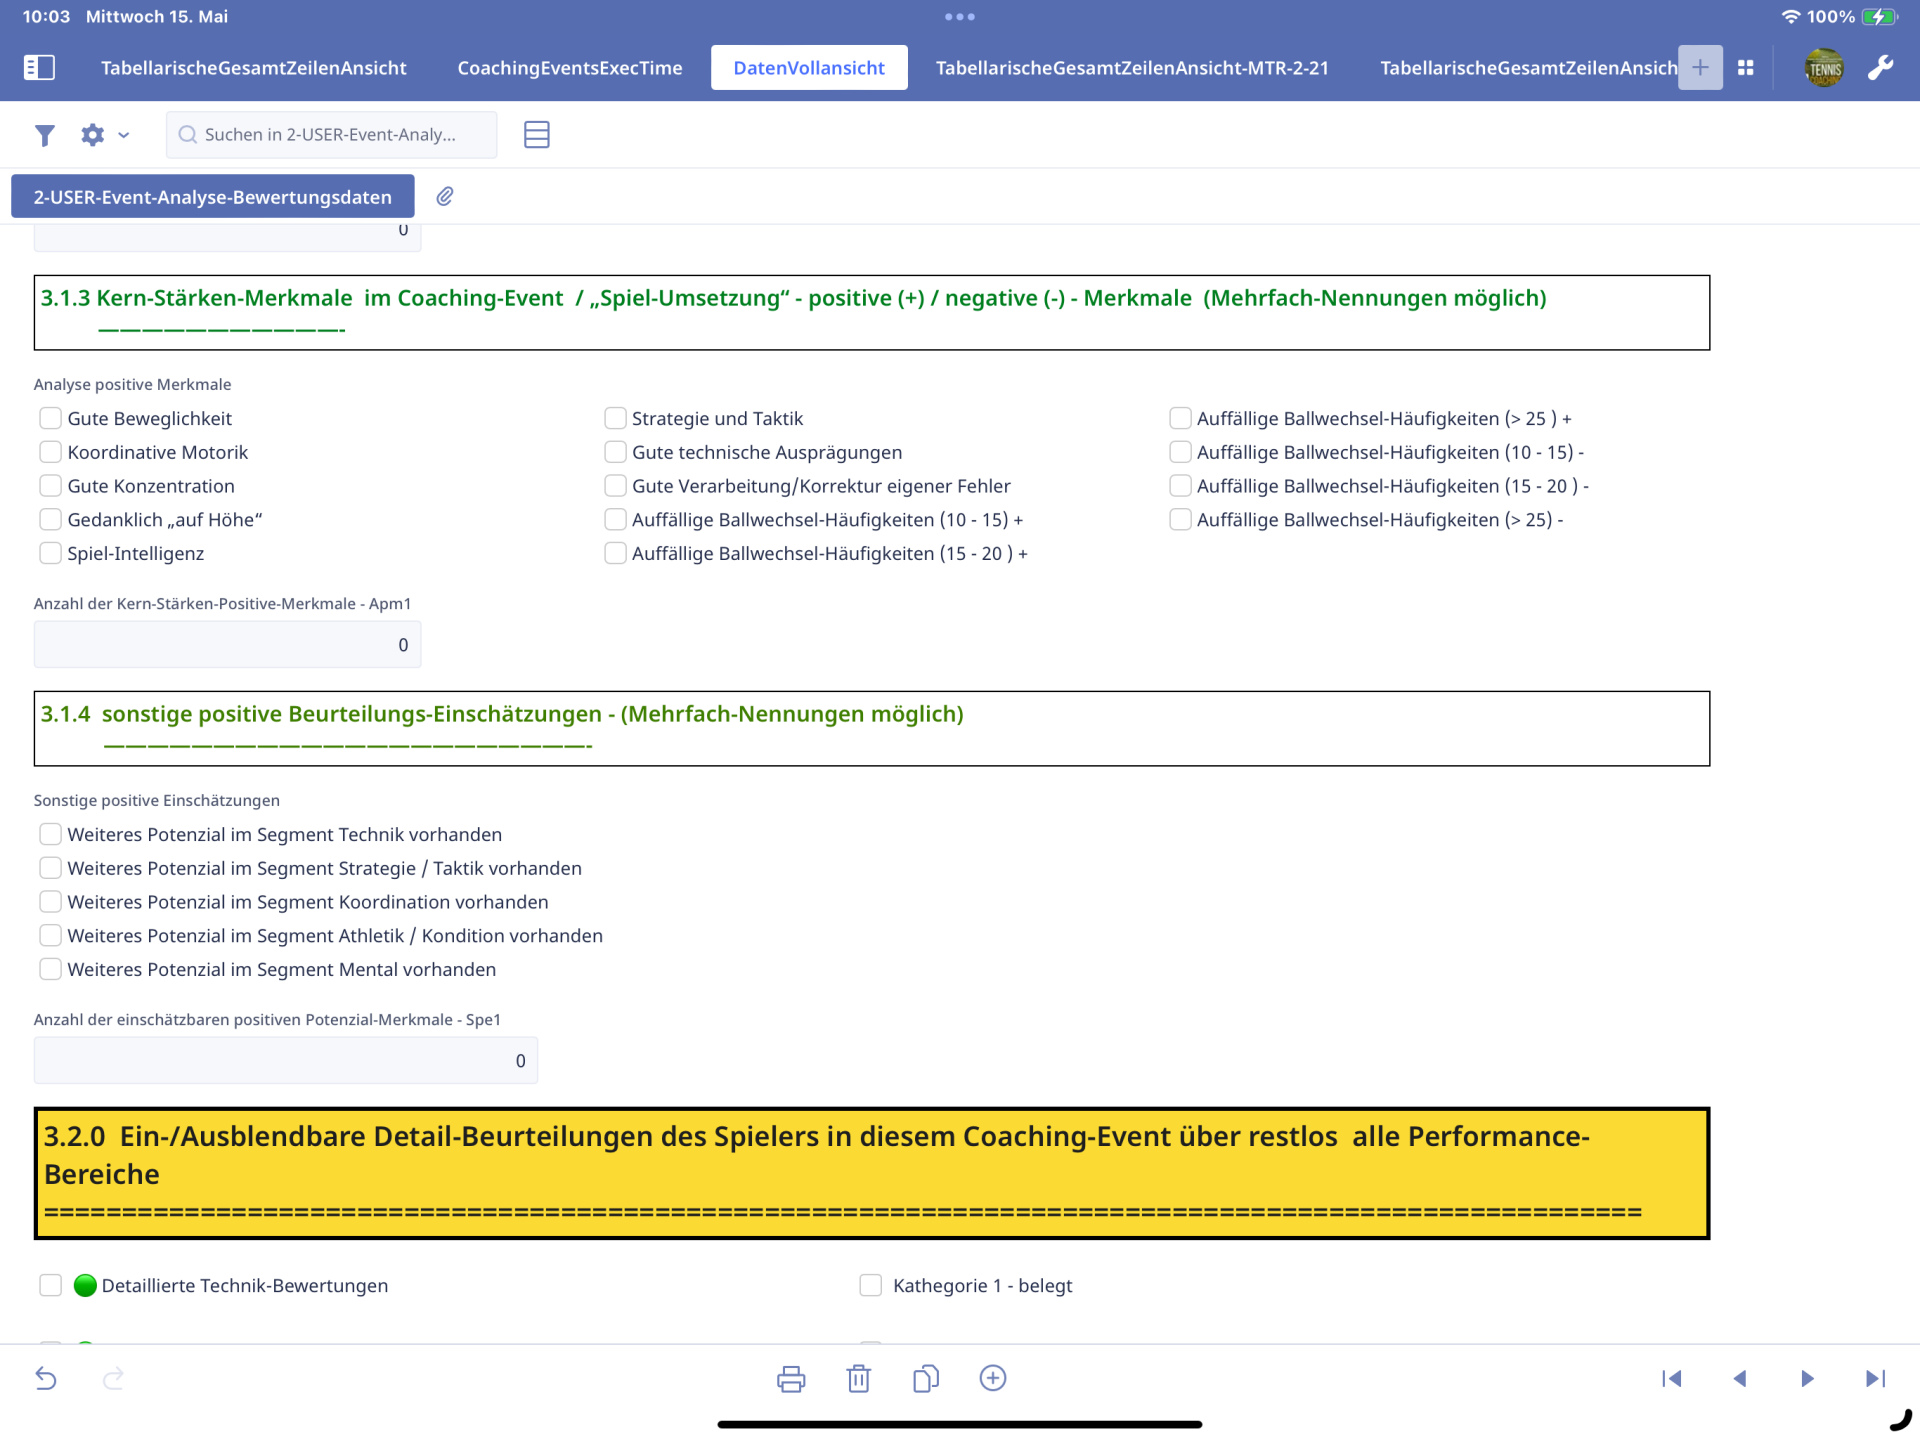Open the gear settings dropdown arrow
The height and width of the screenshot is (1439, 1920).
point(124,135)
